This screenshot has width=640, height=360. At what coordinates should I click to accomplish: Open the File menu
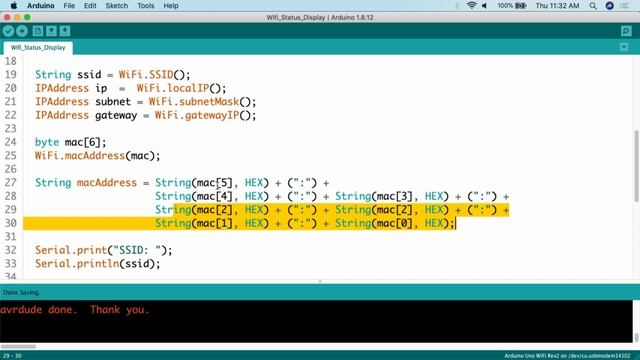[x=69, y=6]
